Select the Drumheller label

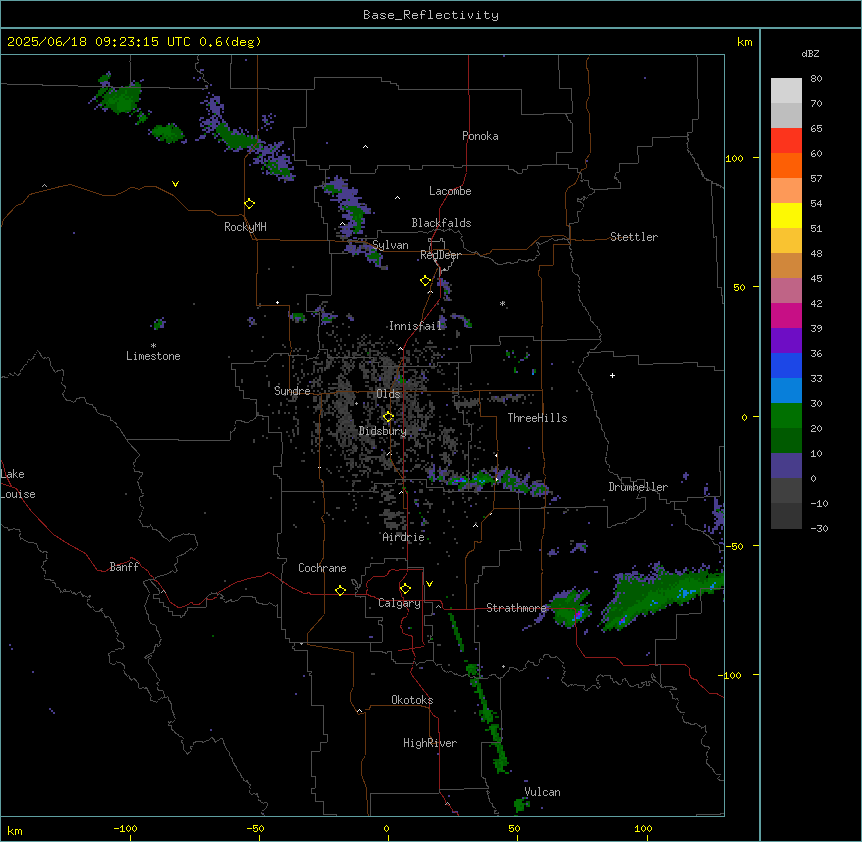point(638,487)
